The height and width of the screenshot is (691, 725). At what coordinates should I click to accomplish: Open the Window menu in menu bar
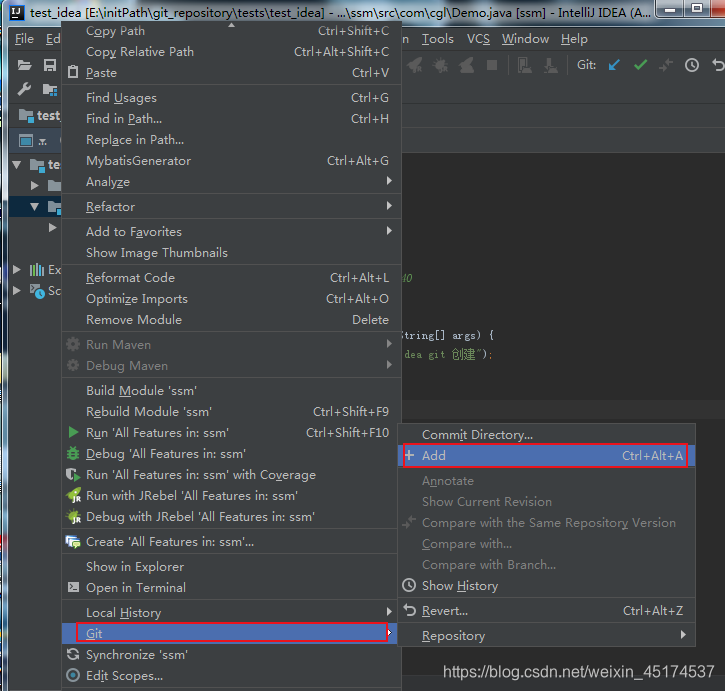pos(525,39)
